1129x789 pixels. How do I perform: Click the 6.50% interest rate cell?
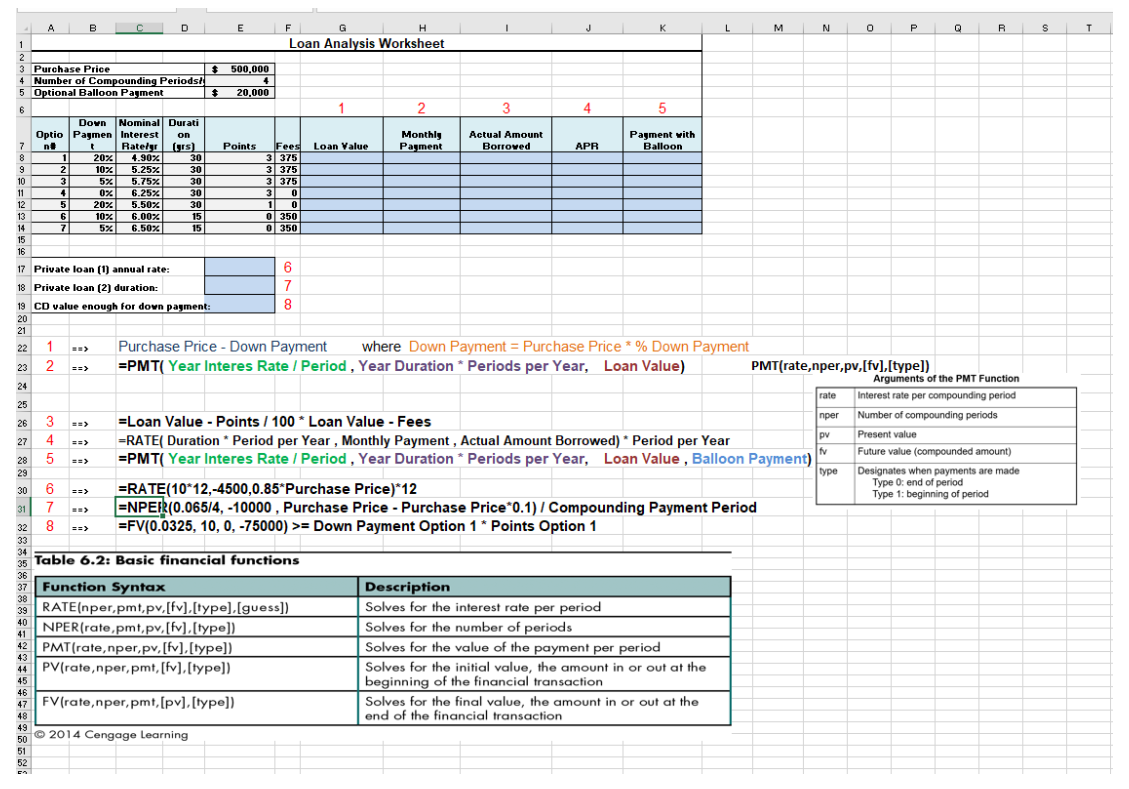[139, 228]
